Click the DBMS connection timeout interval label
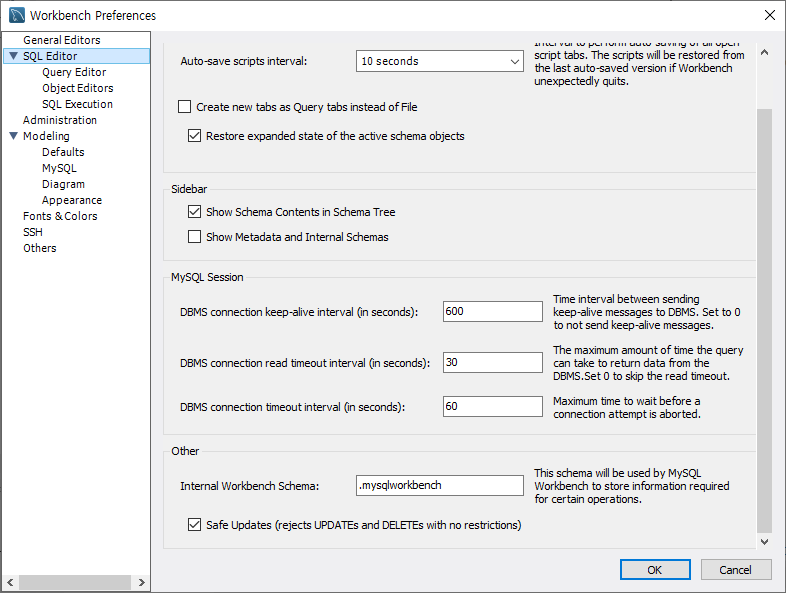The height and width of the screenshot is (593, 786). click(x=292, y=408)
